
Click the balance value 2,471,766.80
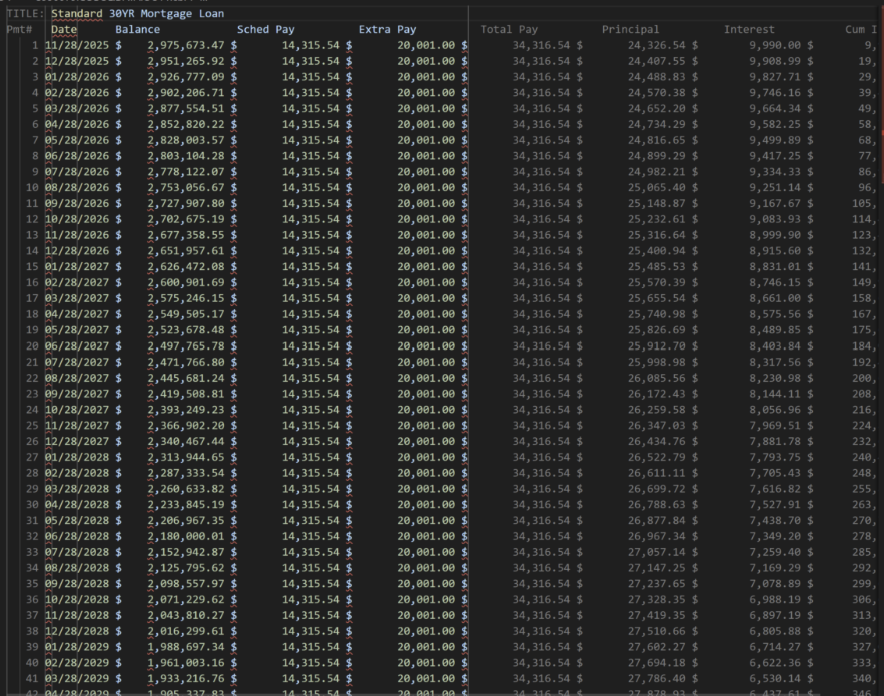185,362
